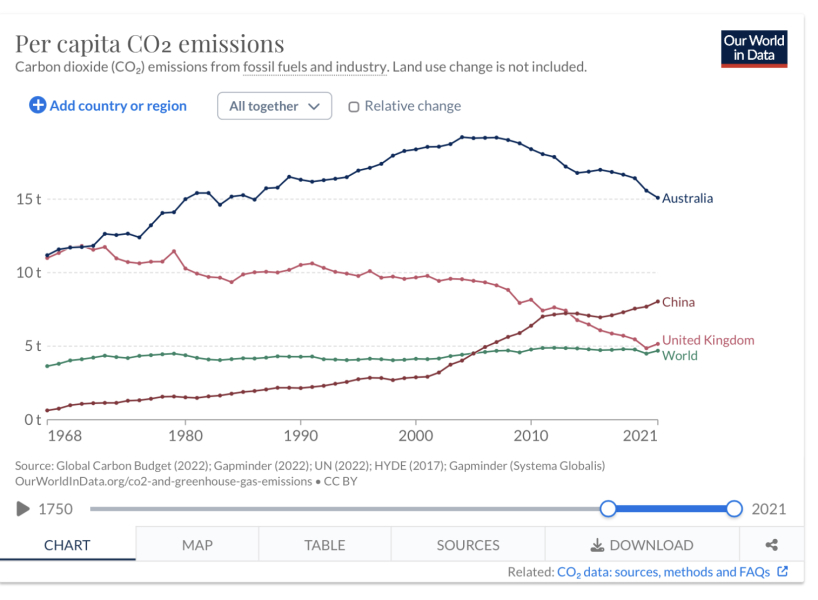Open CO₂ data: sources, methods and FAQs link
This screenshot has width=818, height=600.
click(663, 572)
